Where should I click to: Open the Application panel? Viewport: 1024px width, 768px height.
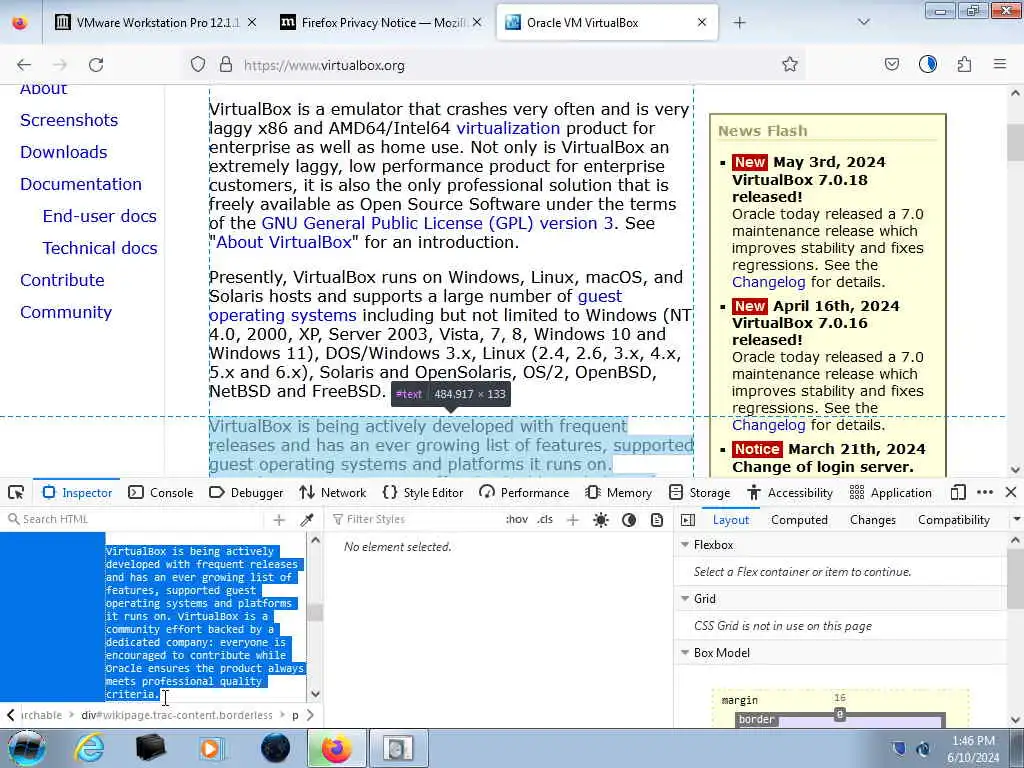(x=891, y=492)
